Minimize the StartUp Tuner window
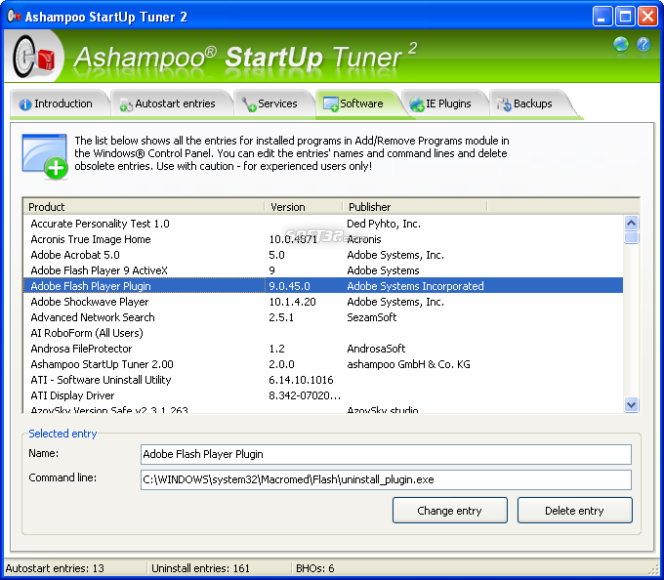The height and width of the screenshot is (580, 664). point(602,17)
